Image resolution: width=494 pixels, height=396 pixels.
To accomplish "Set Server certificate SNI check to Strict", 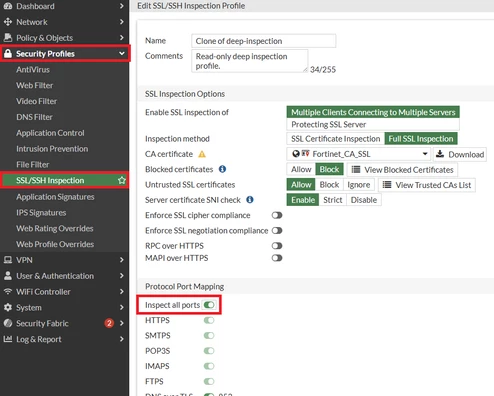I will click(x=333, y=200).
